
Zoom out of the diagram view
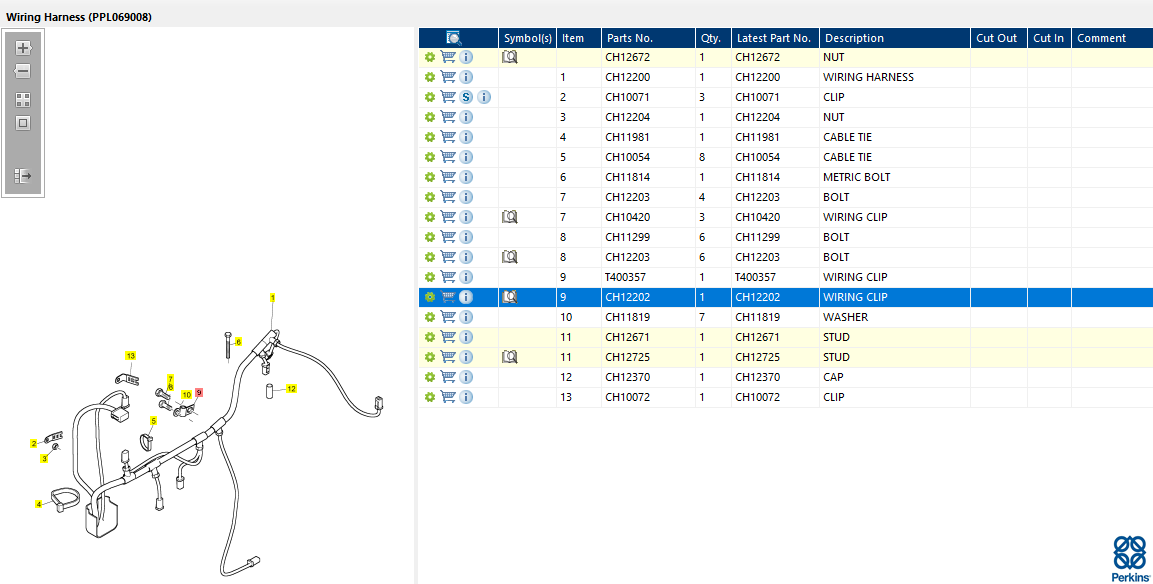(x=23, y=72)
